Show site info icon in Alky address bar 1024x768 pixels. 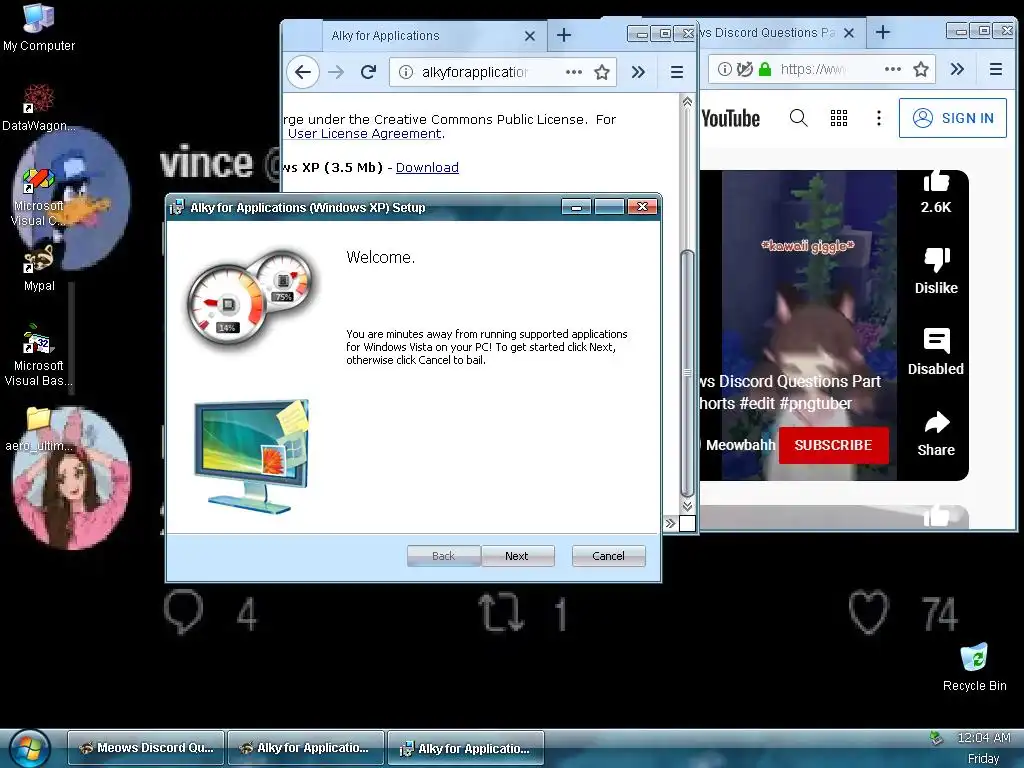406,72
